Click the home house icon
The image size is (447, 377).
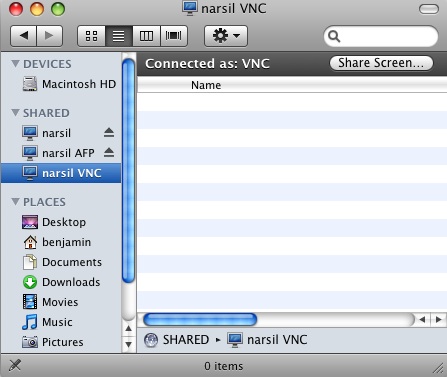pos(30,242)
